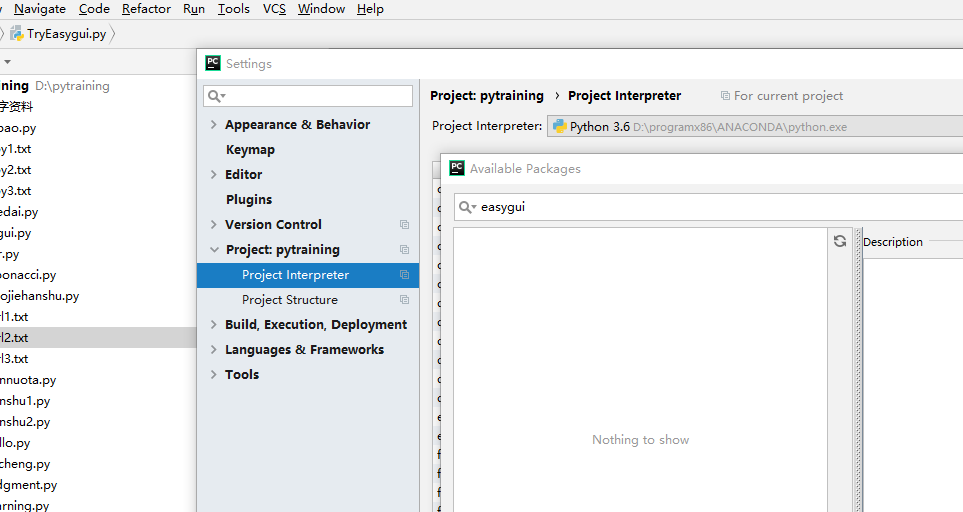Click the Python logo in interpreter field
The height and width of the screenshot is (512, 963).
pos(559,126)
